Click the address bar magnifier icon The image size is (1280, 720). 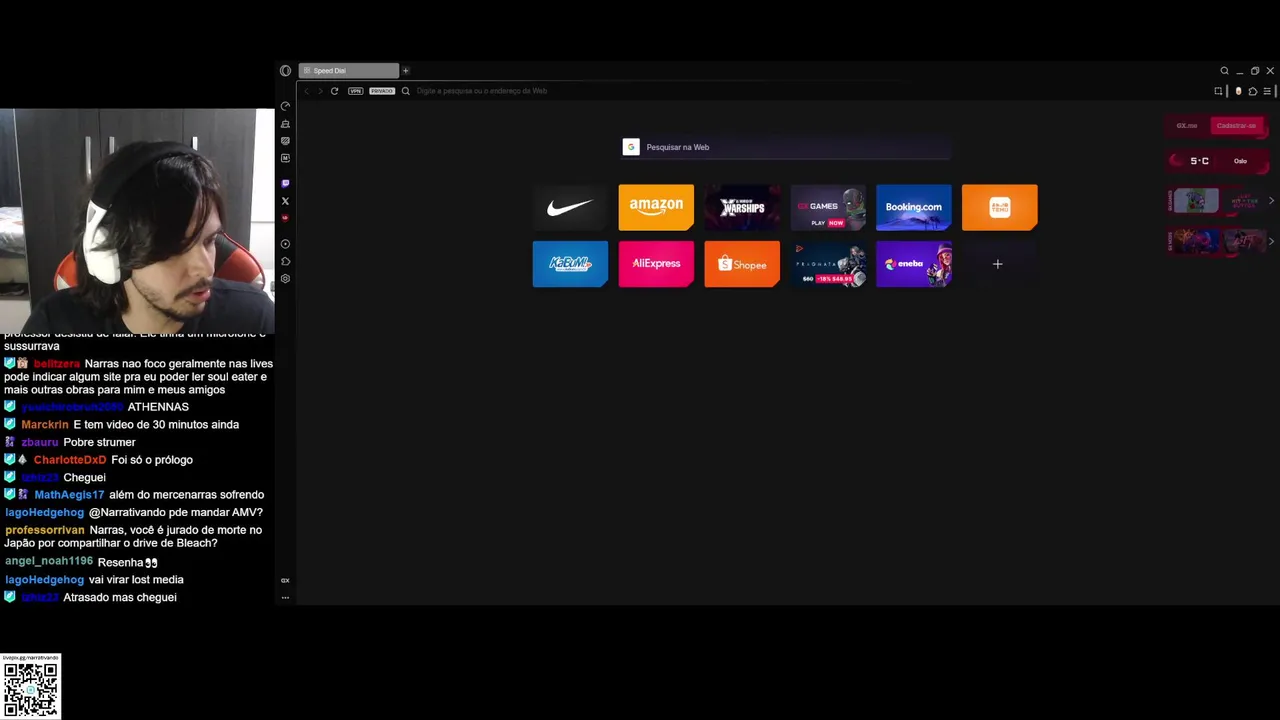(x=405, y=91)
